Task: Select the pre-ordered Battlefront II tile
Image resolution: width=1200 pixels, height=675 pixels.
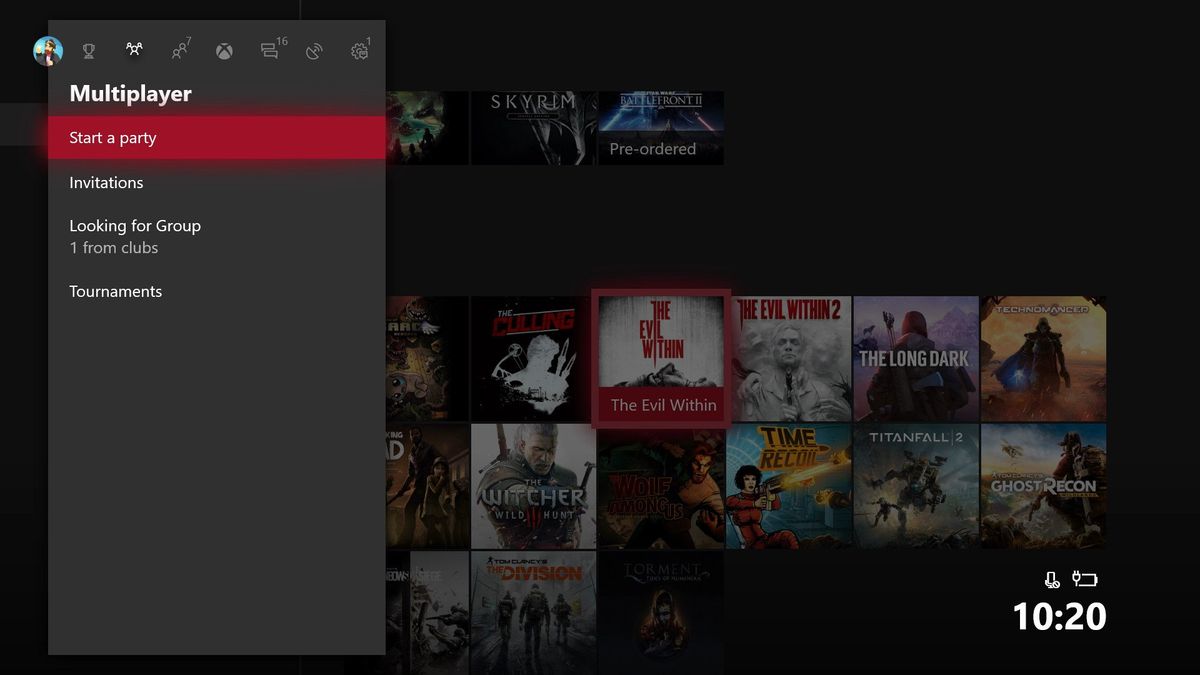Action: click(660, 127)
